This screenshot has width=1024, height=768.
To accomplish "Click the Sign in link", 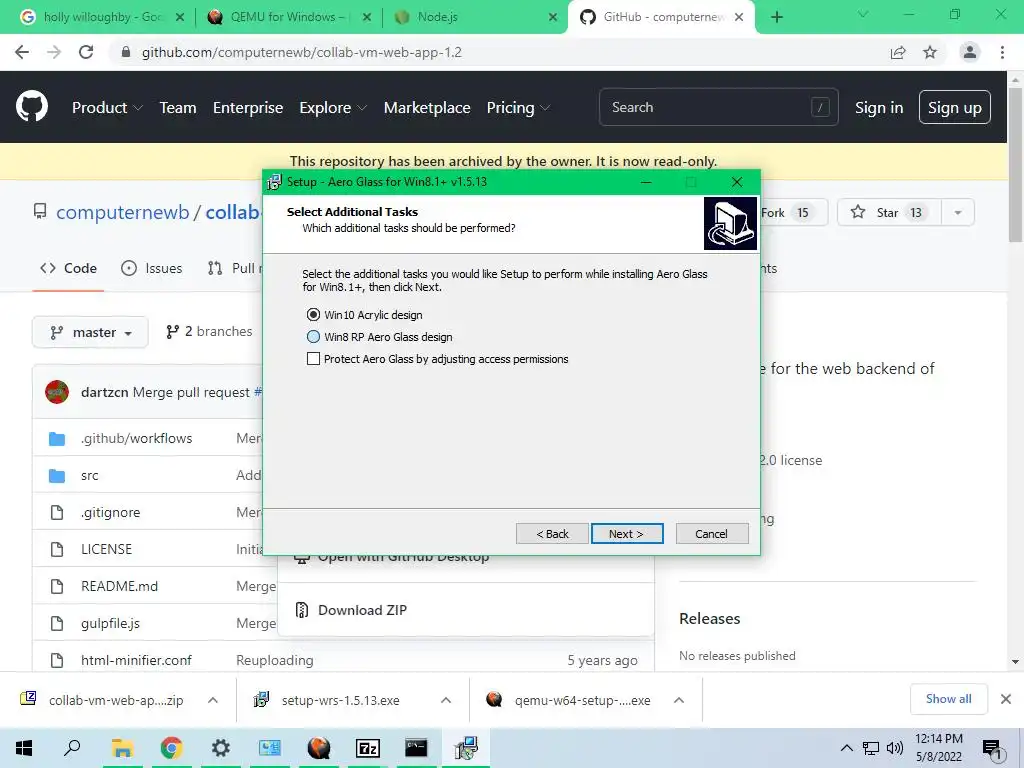I will tap(879, 108).
